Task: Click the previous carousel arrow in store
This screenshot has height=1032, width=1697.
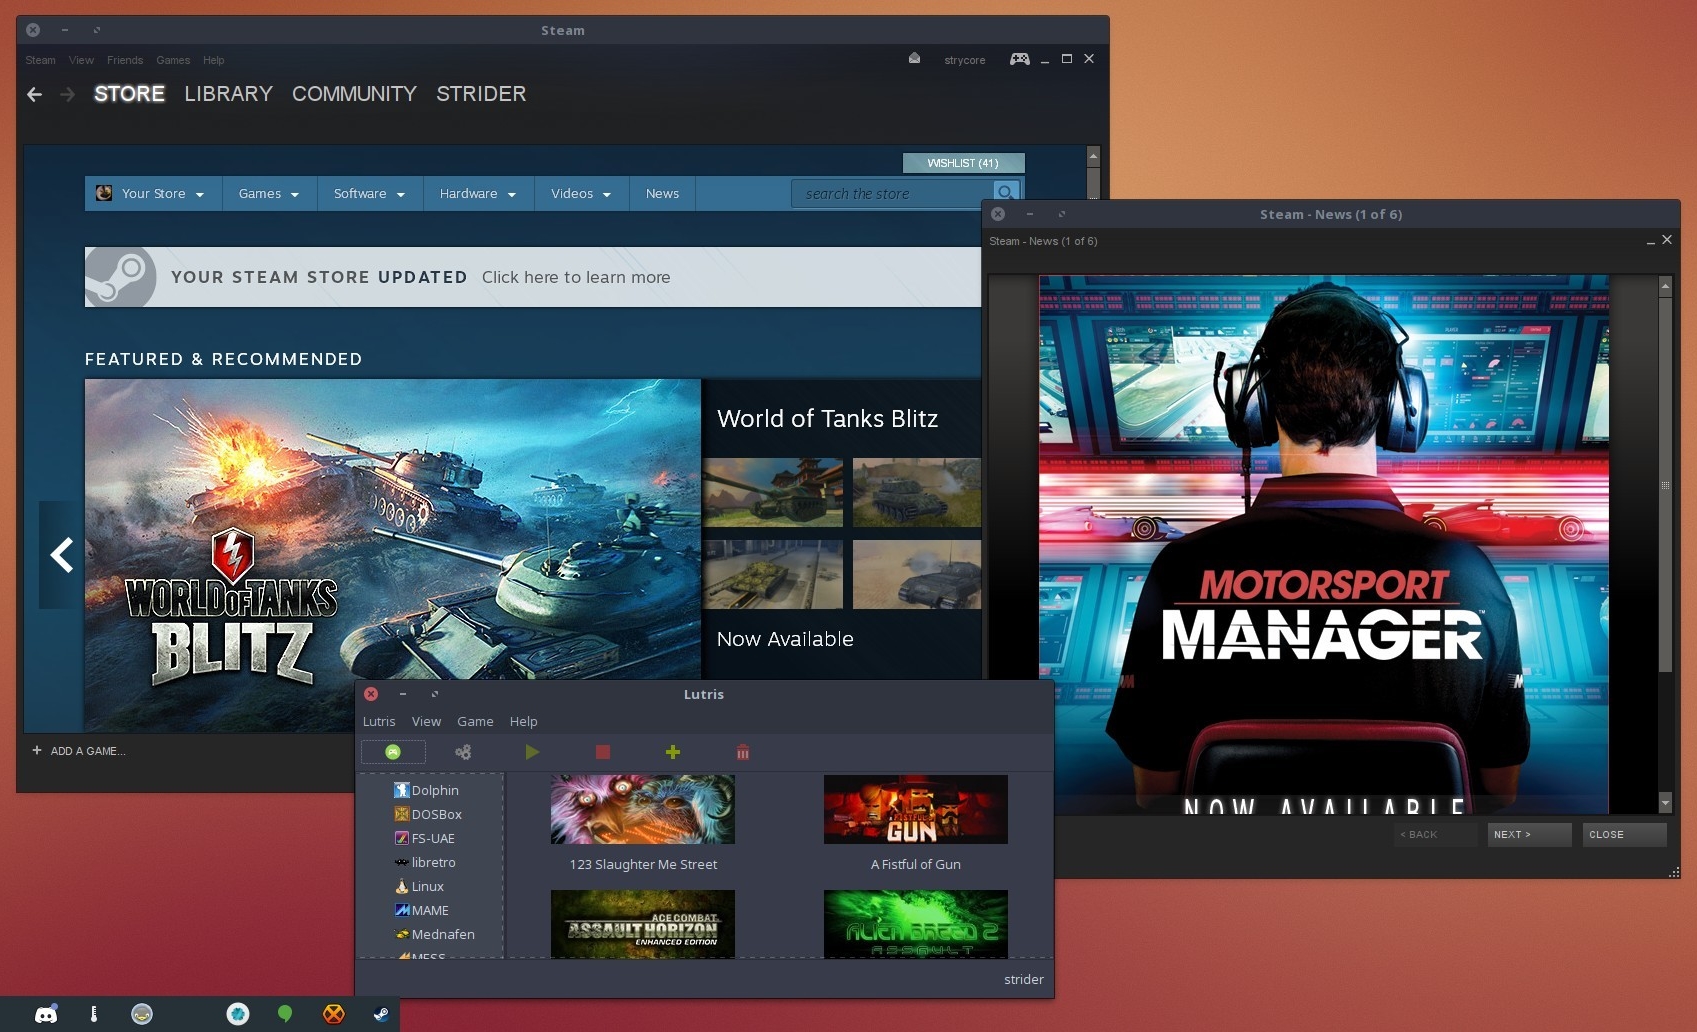Action: [x=62, y=554]
